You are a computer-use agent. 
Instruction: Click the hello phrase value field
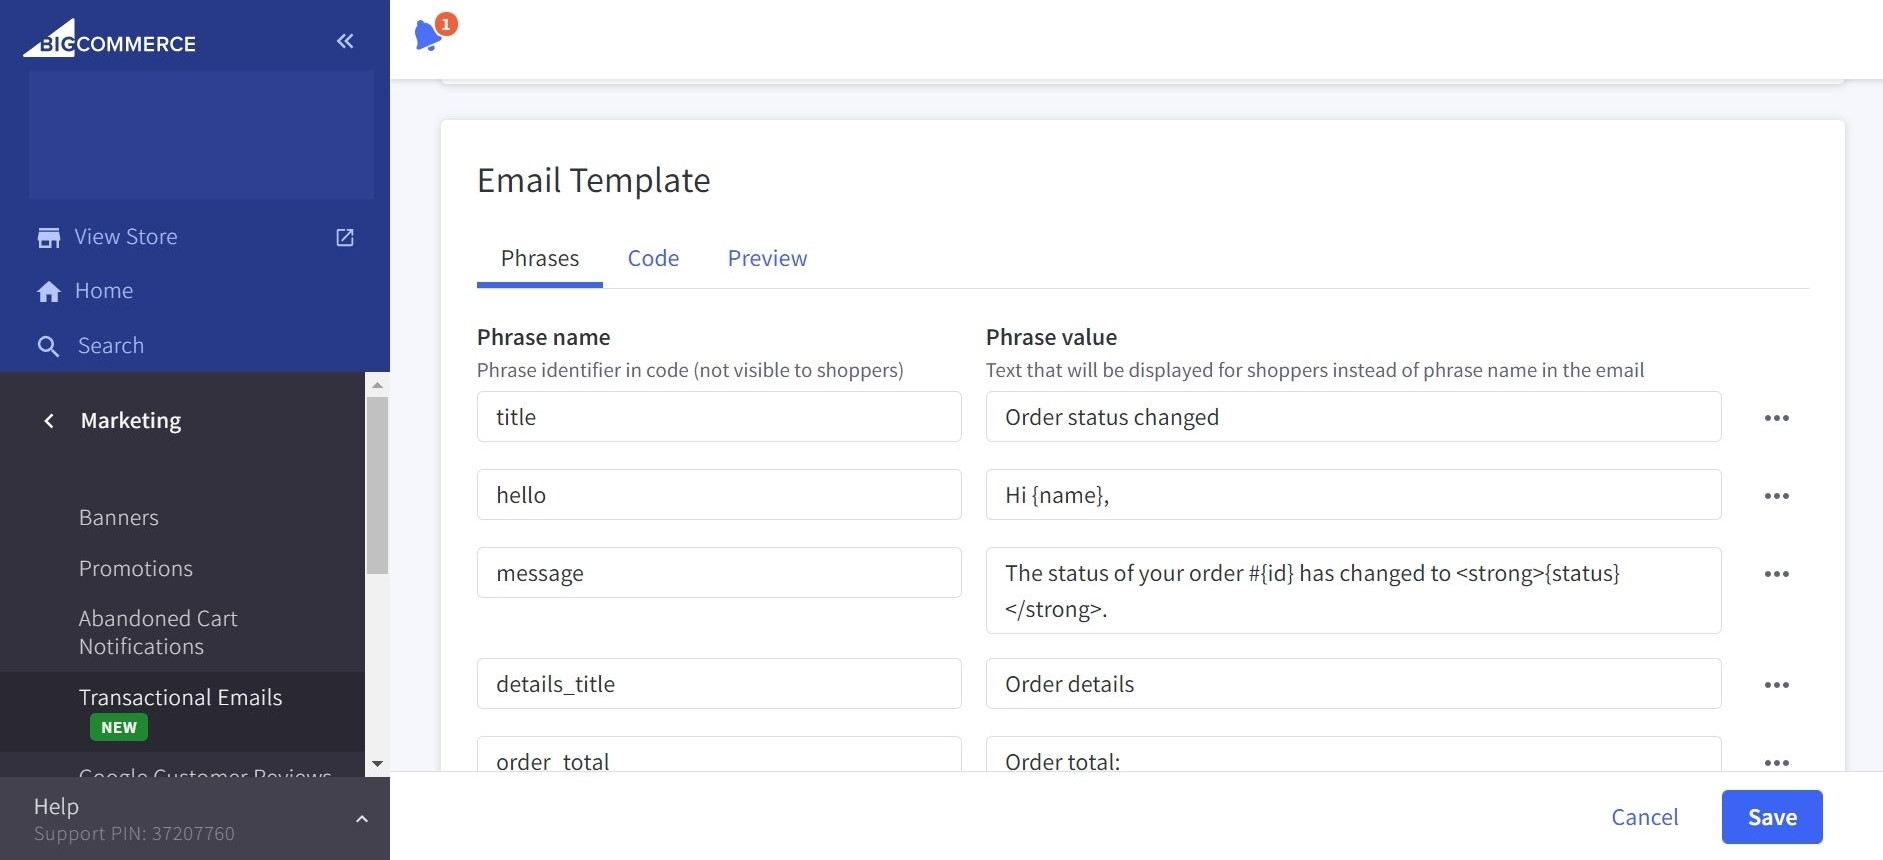click(1352, 495)
